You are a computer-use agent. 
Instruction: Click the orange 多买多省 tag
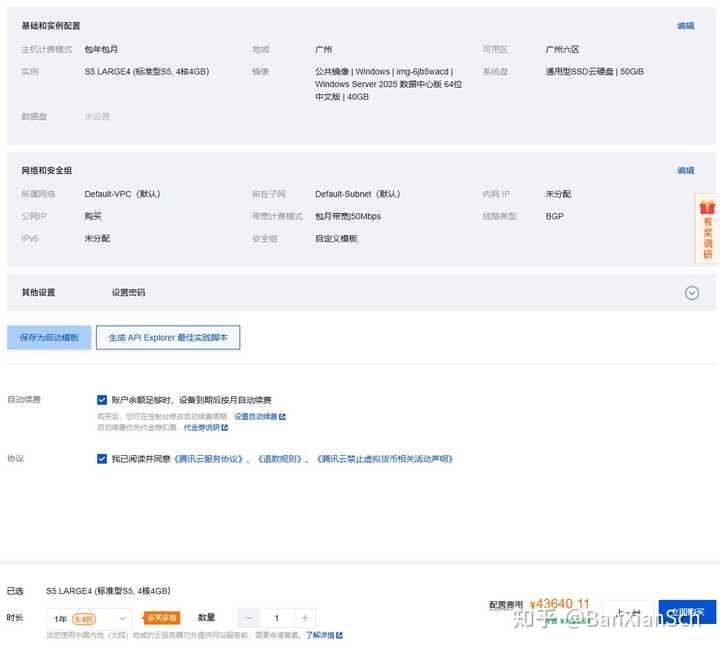pyautogui.click(x=162, y=618)
